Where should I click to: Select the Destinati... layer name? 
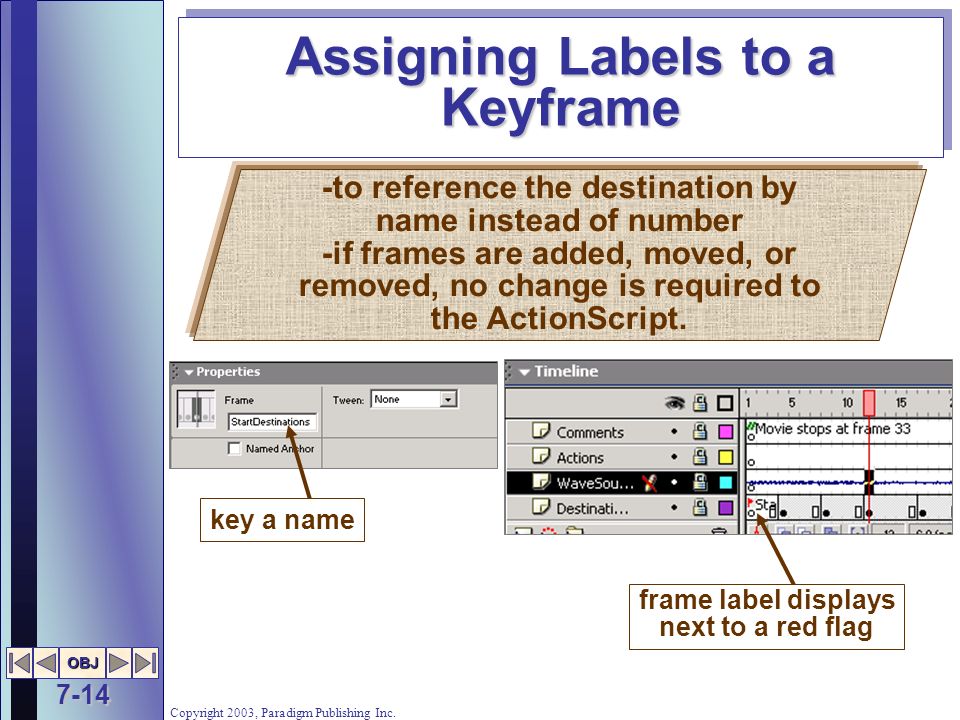pos(592,508)
